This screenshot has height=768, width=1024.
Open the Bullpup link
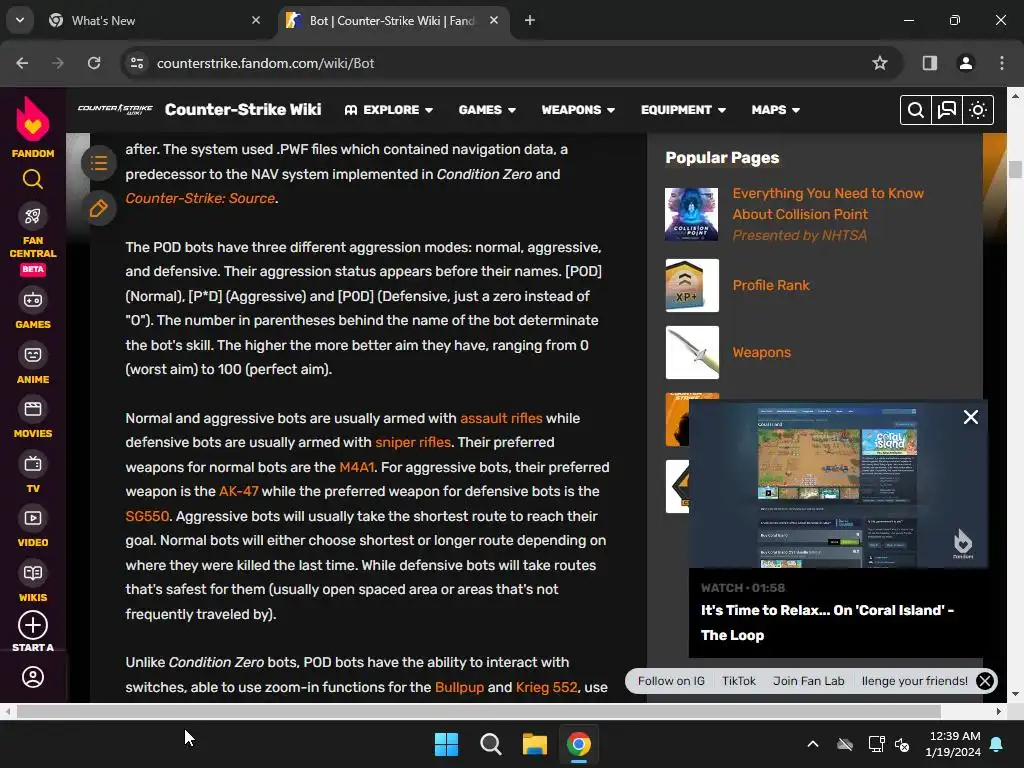coord(459,687)
